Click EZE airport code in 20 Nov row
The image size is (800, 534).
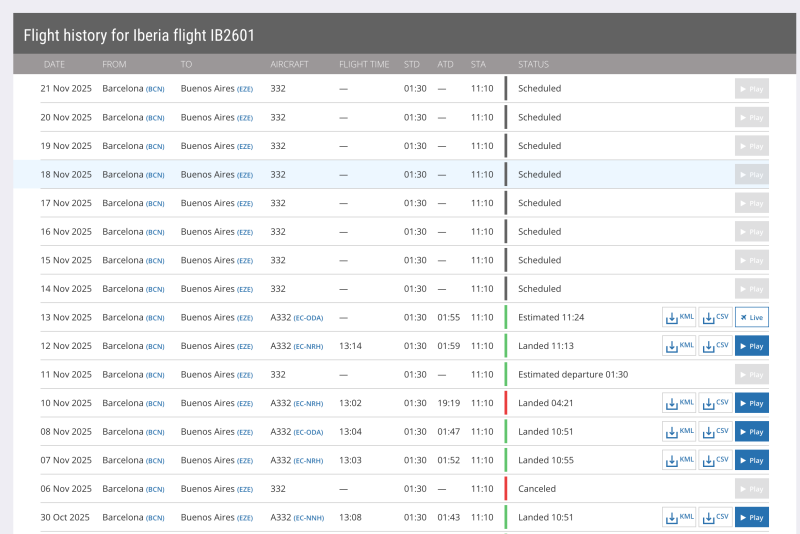[x=245, y=118]
